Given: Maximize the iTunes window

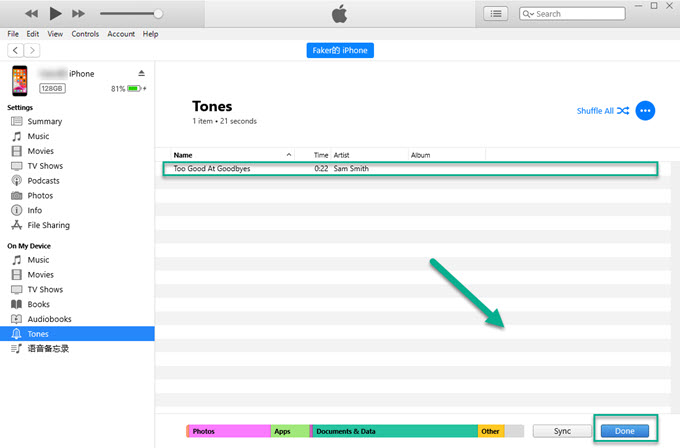Looking at the screenshot, I should pos(654,6).
